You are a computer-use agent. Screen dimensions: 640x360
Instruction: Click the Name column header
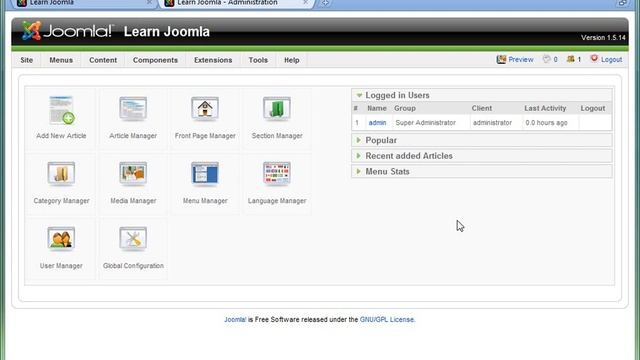[x=377, y=108]
